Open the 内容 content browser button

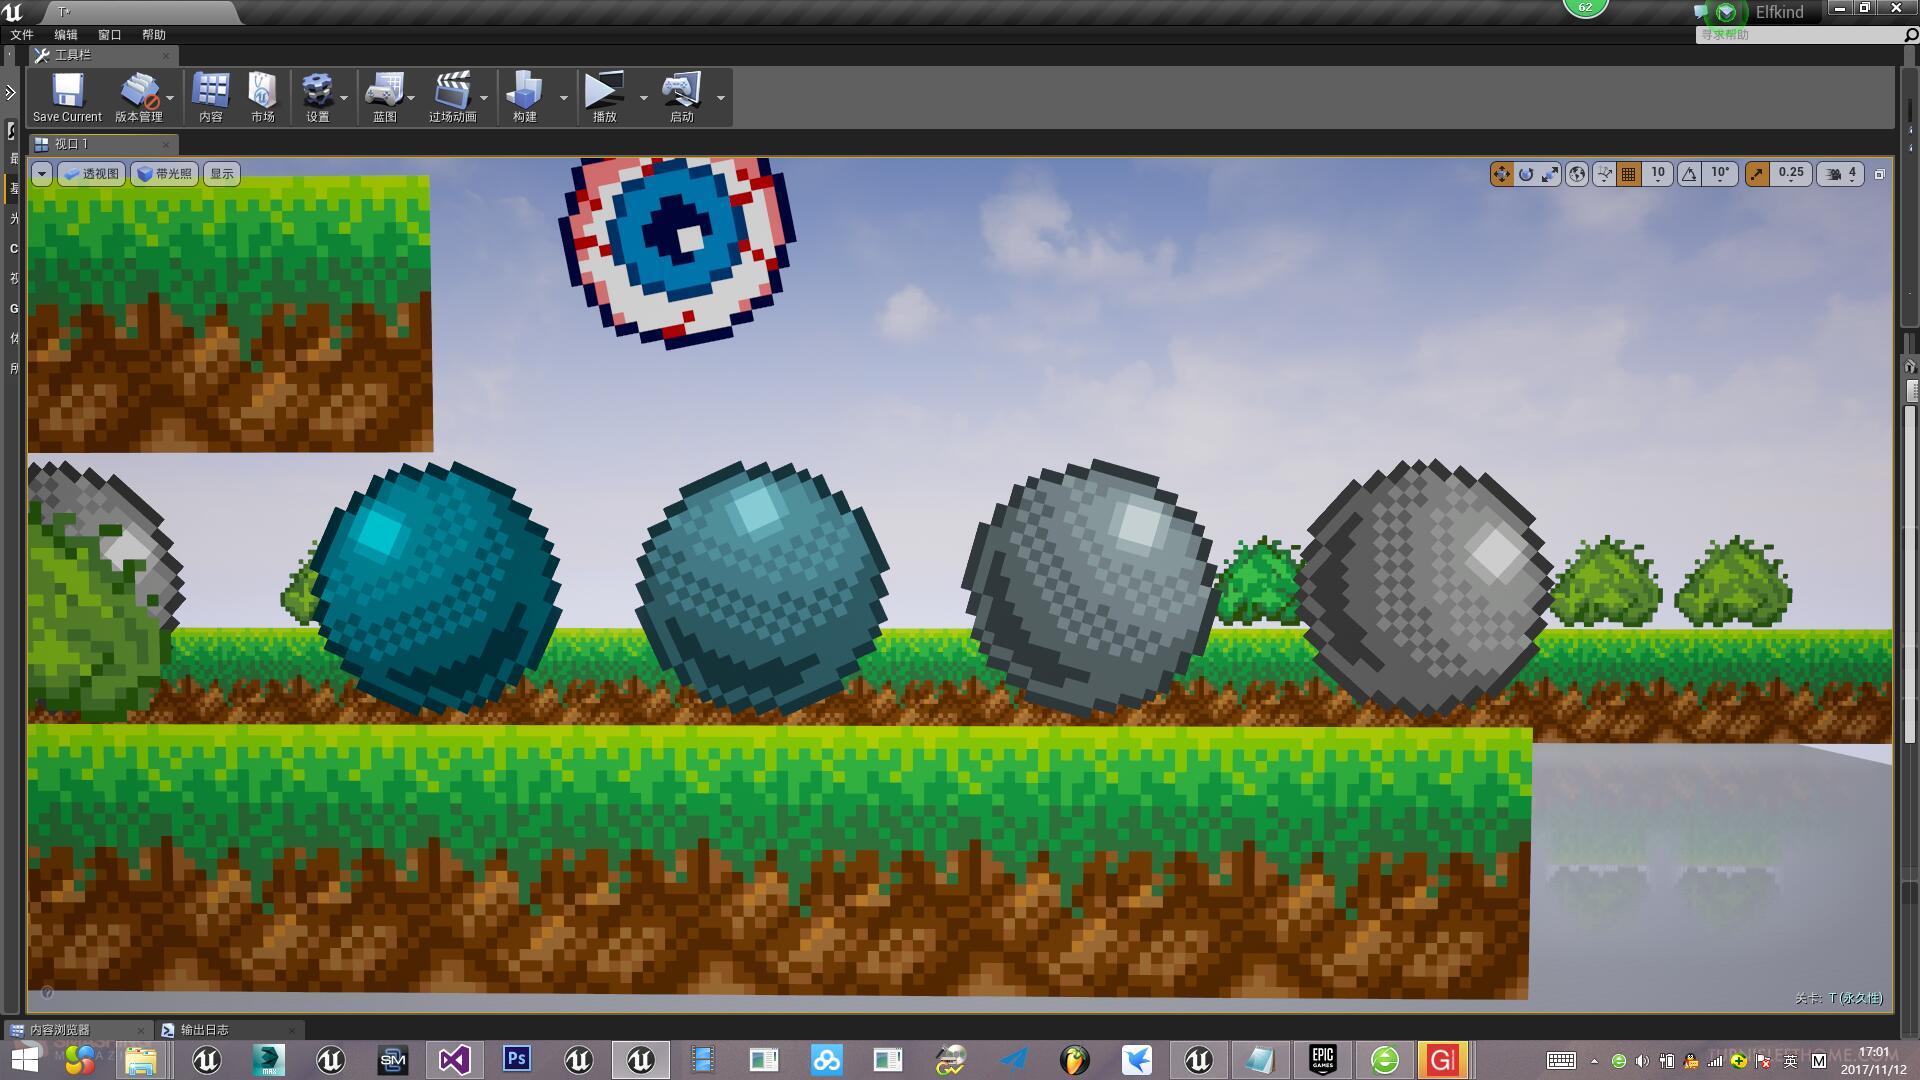pyautogui.click(x=210, y=97)
